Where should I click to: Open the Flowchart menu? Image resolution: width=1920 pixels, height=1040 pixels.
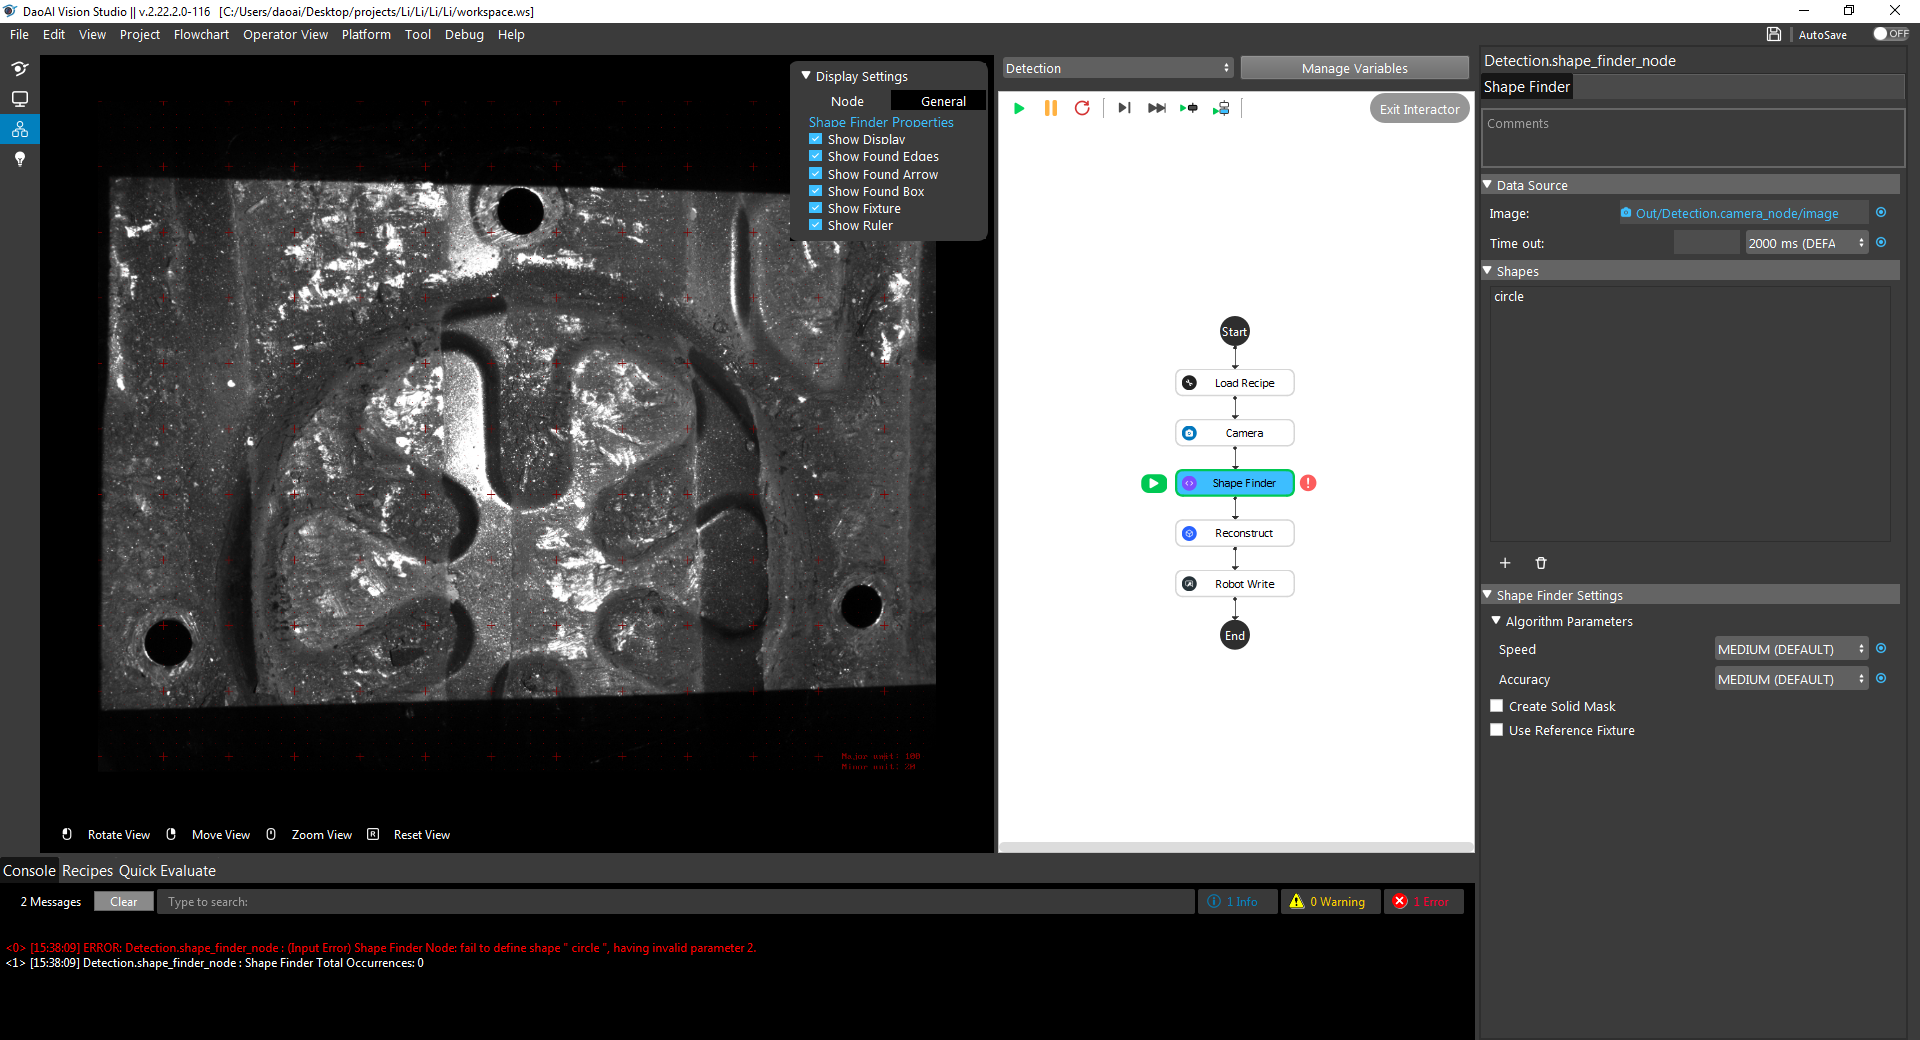[201, 34]
